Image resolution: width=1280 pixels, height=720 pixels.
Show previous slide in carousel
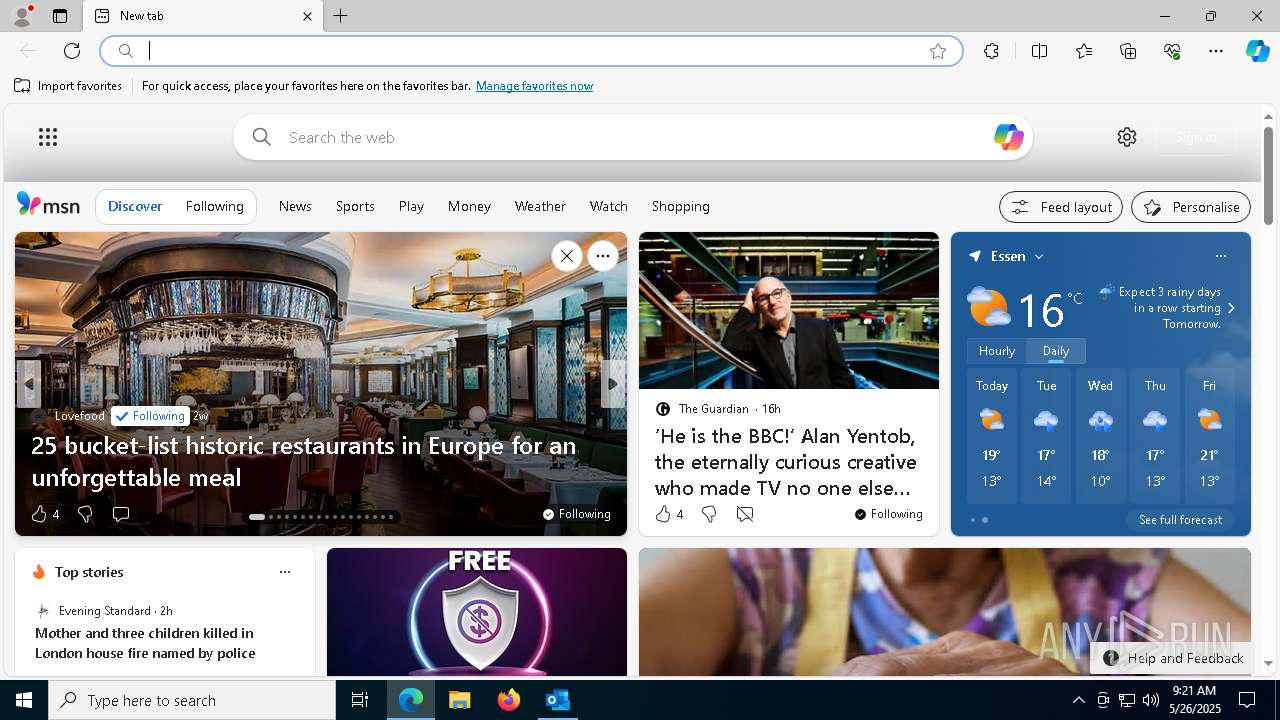(28, 384)
